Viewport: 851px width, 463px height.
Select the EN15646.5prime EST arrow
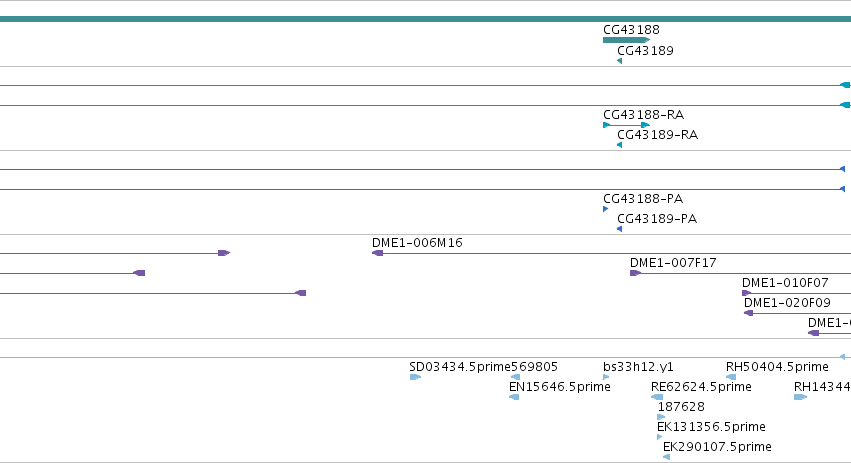pyautogui.click(x=514, y=397)
